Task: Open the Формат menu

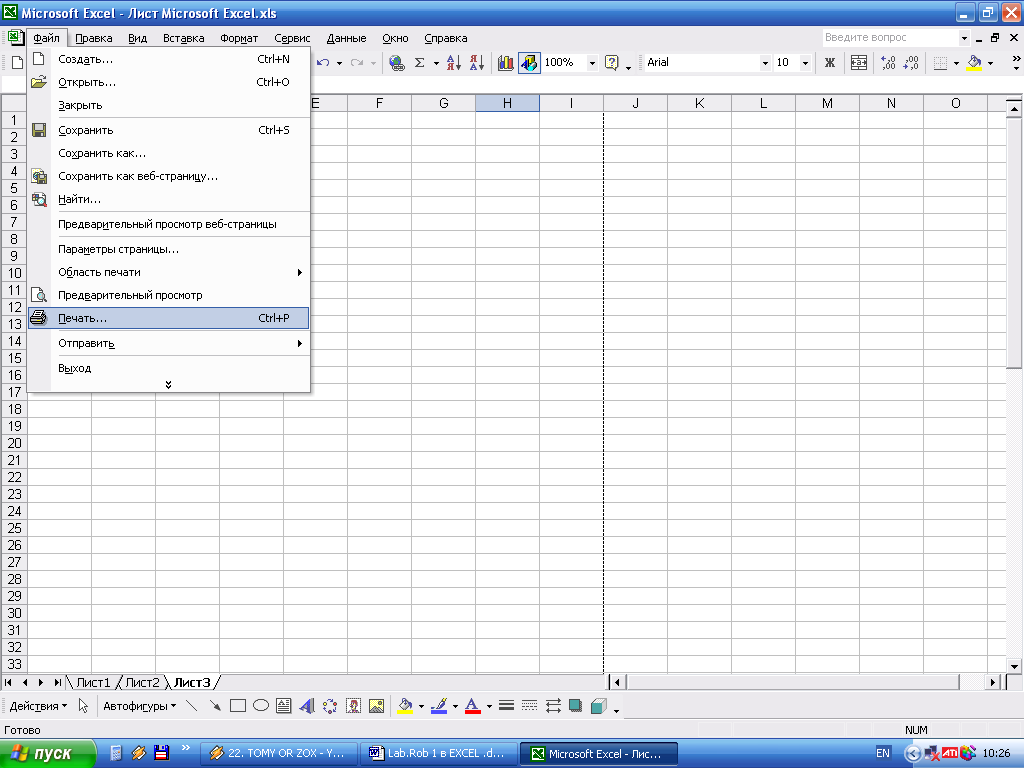Action: pos(239,39)
